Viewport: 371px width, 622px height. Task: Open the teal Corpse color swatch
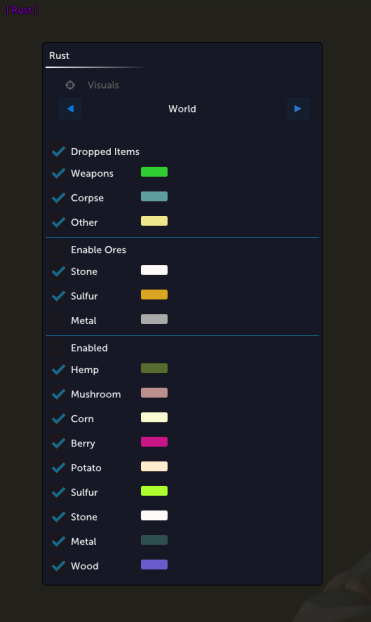tap(154, 196)
